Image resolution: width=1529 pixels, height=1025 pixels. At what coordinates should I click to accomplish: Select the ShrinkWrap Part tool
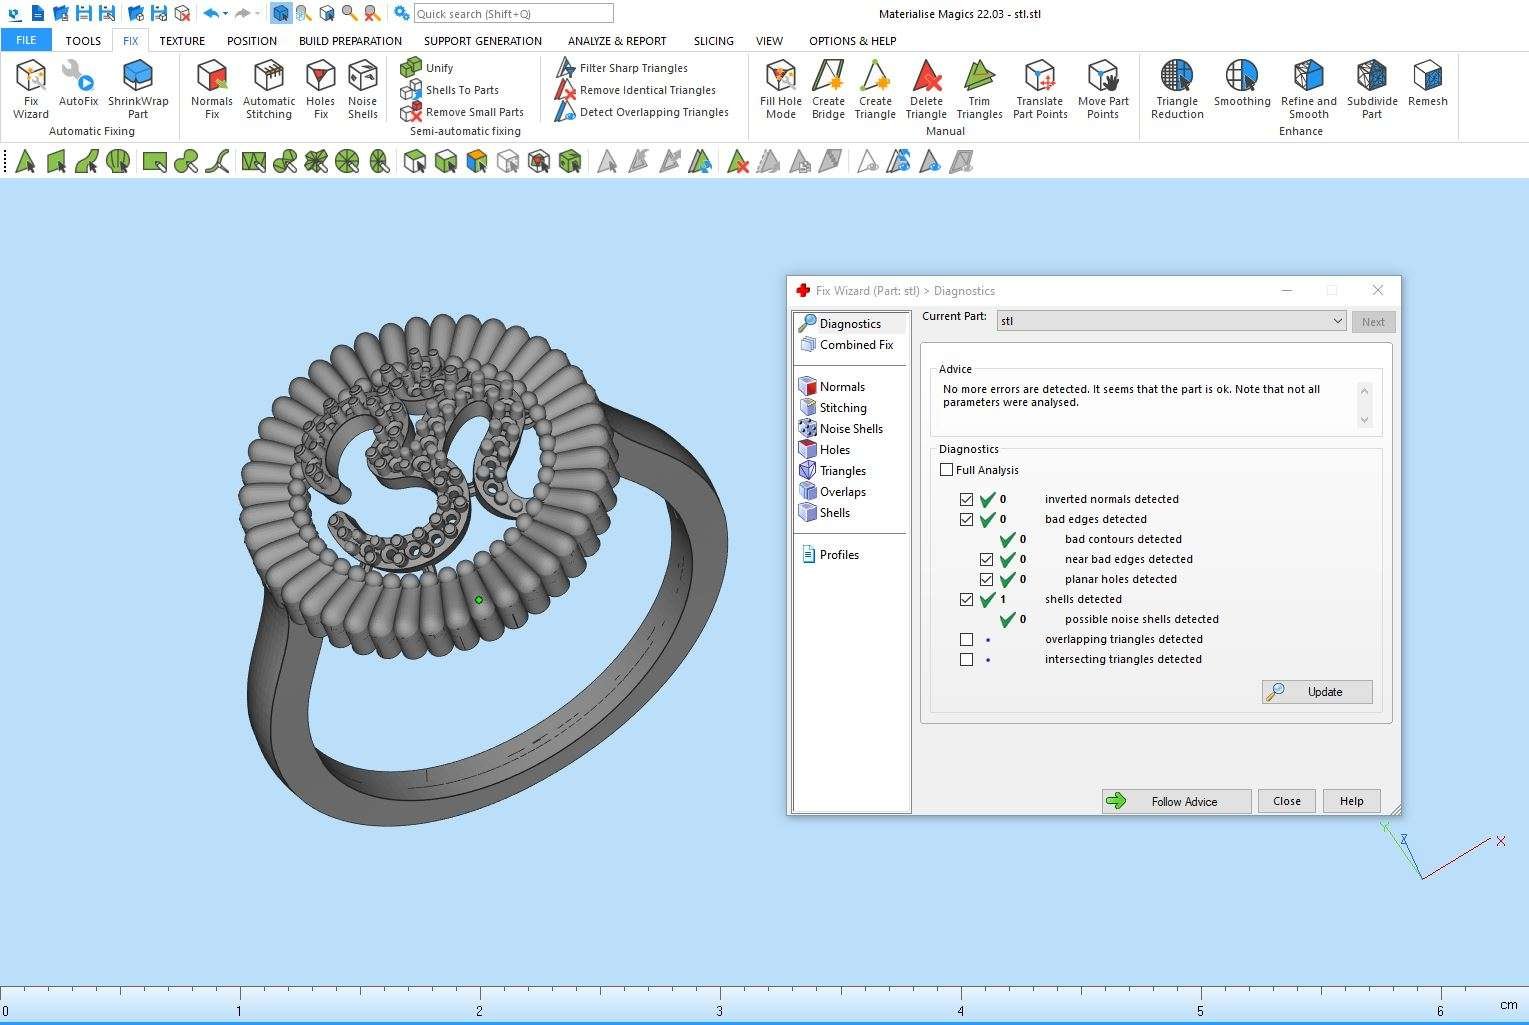pos(138,88)
